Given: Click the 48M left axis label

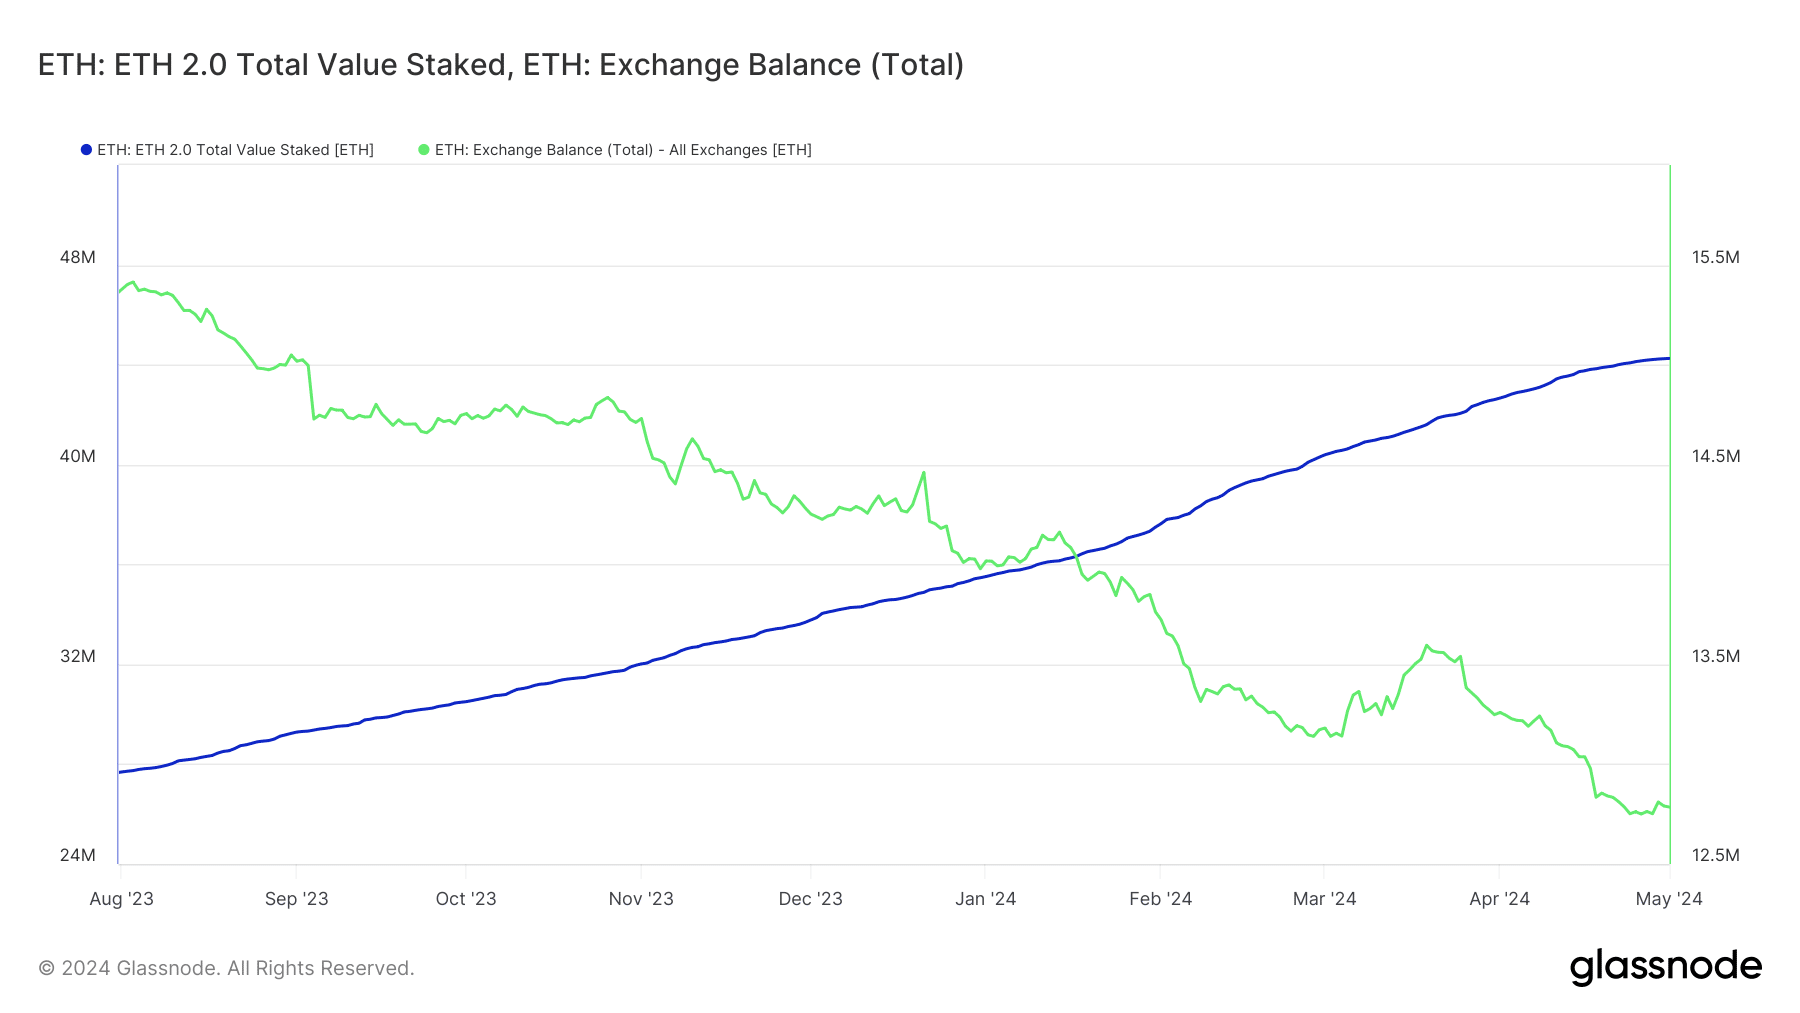Looking at the screenshot, I should click(78, 257).
